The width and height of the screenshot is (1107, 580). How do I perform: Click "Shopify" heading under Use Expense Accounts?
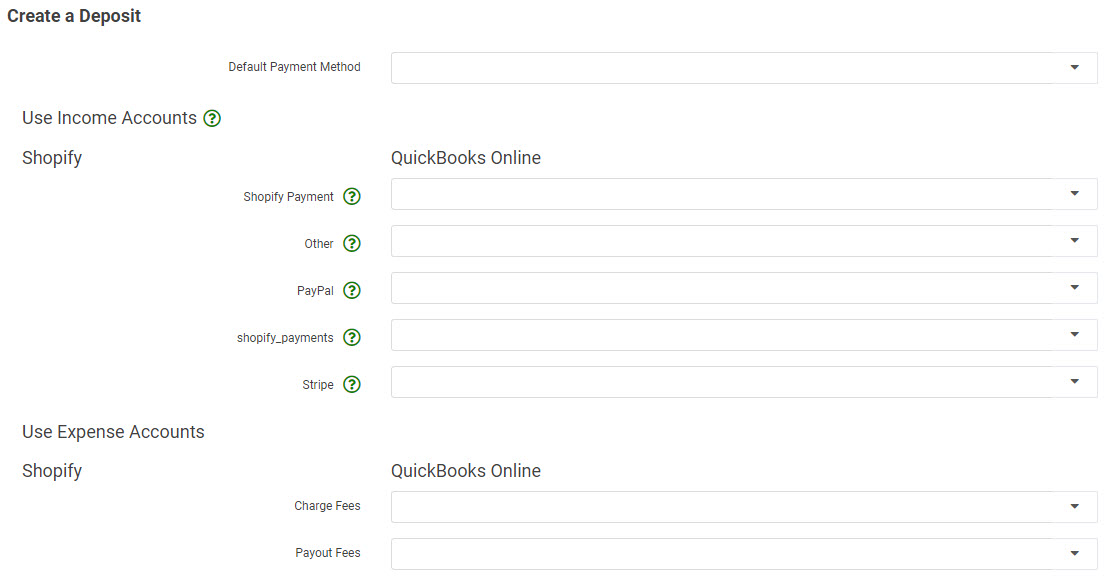[52, 471]
